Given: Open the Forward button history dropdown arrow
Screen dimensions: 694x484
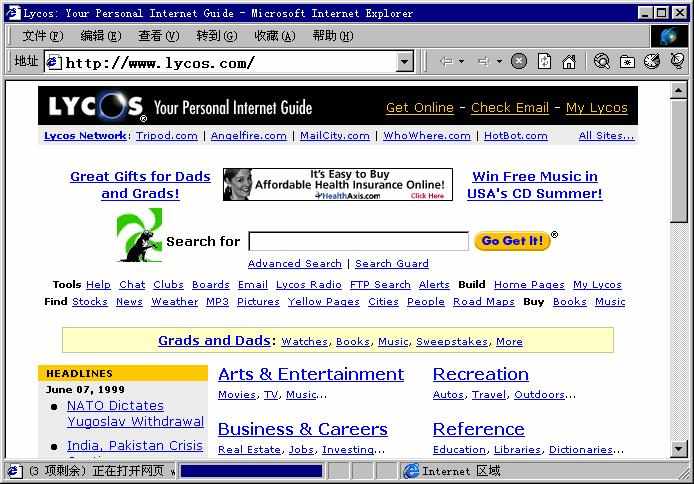Looking at the screenshot, I should [499, 61].
